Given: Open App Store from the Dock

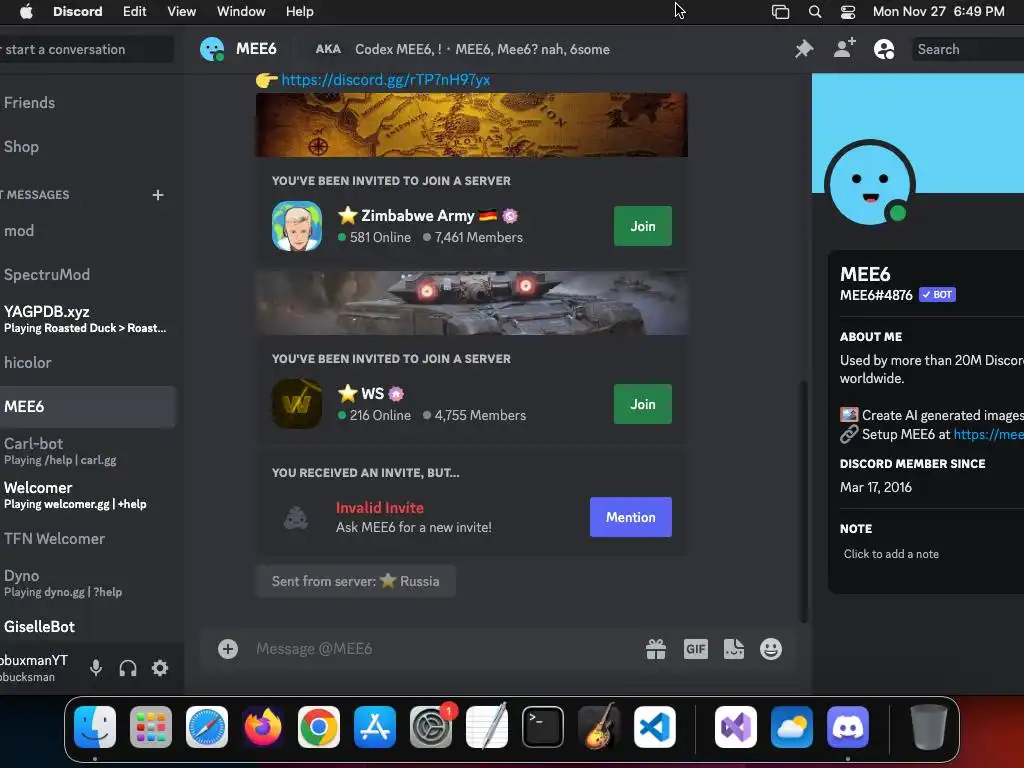Looking at the screenshot, I should [375, 727].
